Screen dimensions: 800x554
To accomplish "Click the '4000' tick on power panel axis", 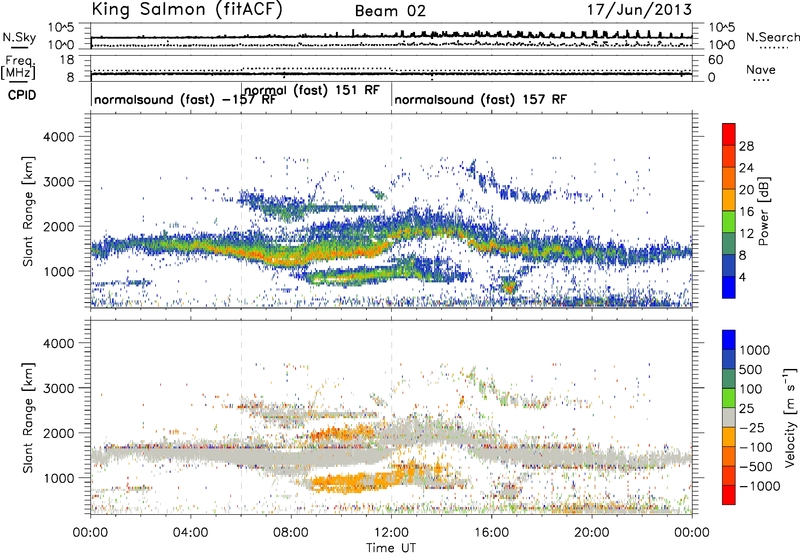I will pyautogui.click(x=59, y=137).
